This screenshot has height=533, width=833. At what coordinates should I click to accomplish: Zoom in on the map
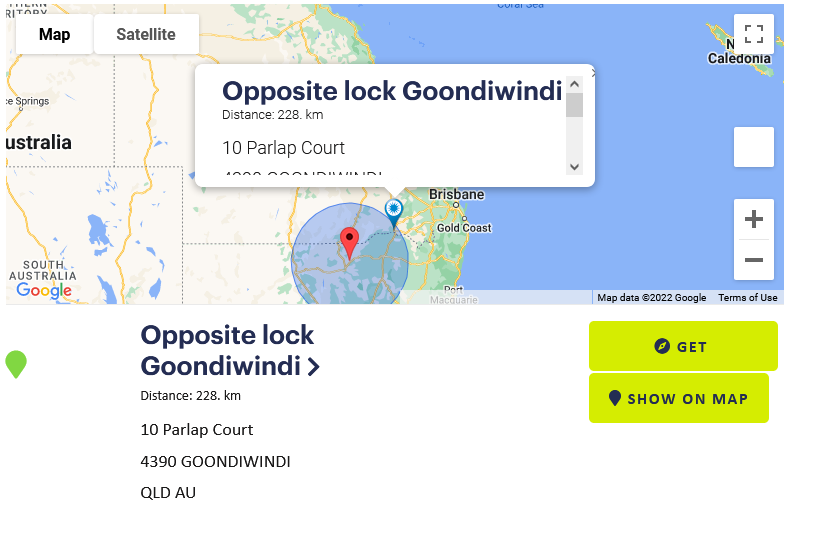(x=753, y=220)
